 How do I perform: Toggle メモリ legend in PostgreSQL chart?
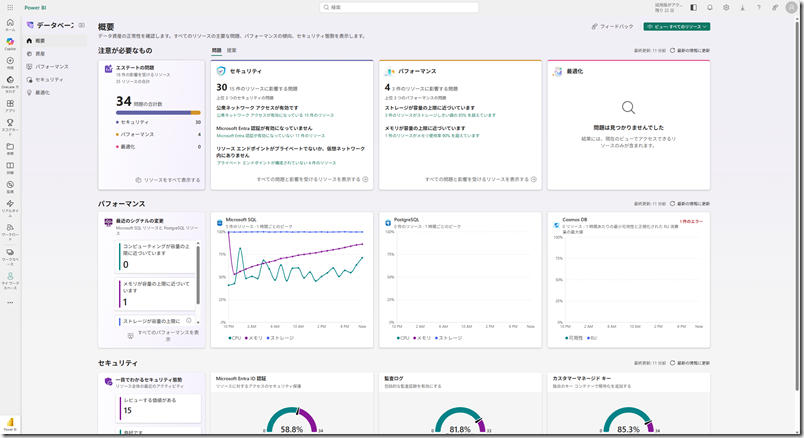[x=421, y=338]
